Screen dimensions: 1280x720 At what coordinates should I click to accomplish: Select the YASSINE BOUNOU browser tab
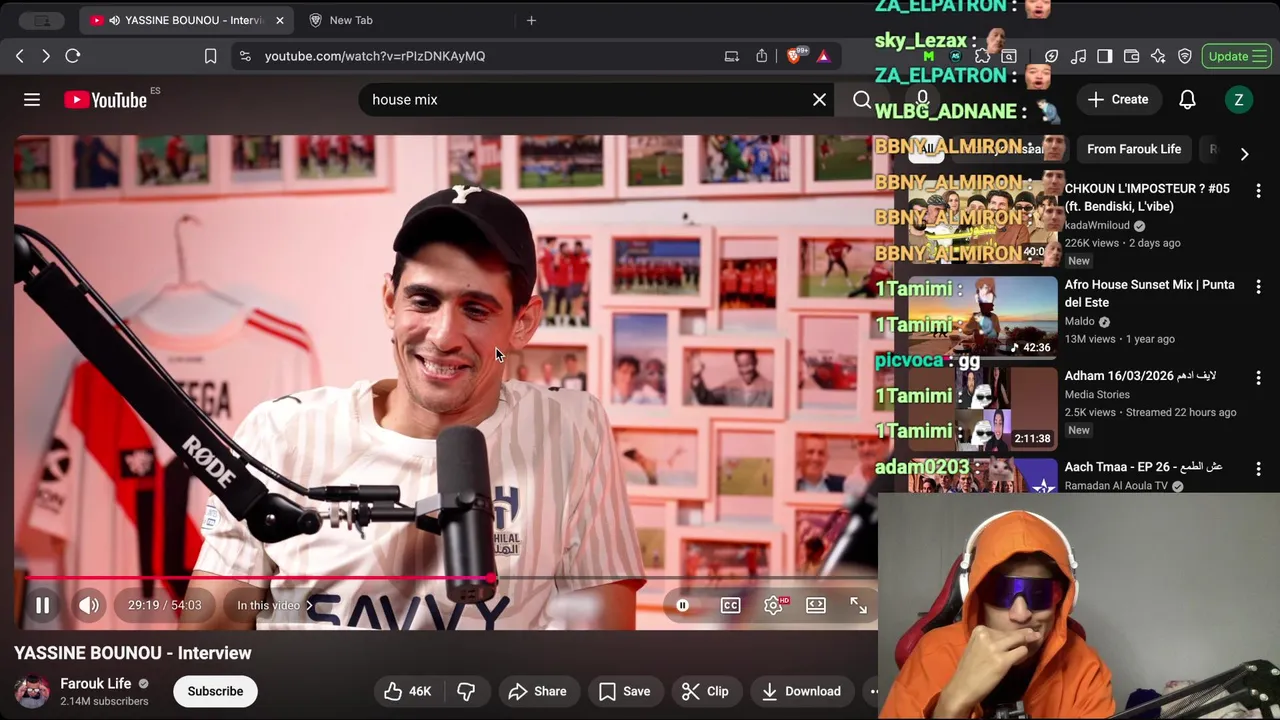coord(185,20)
